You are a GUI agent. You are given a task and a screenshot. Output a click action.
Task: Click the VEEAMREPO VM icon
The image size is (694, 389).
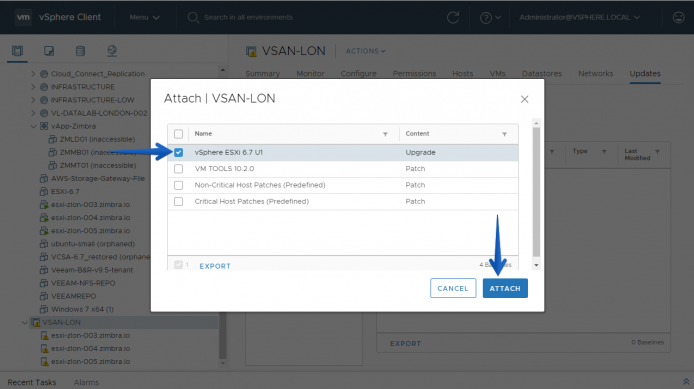click(x=44, y=296)
